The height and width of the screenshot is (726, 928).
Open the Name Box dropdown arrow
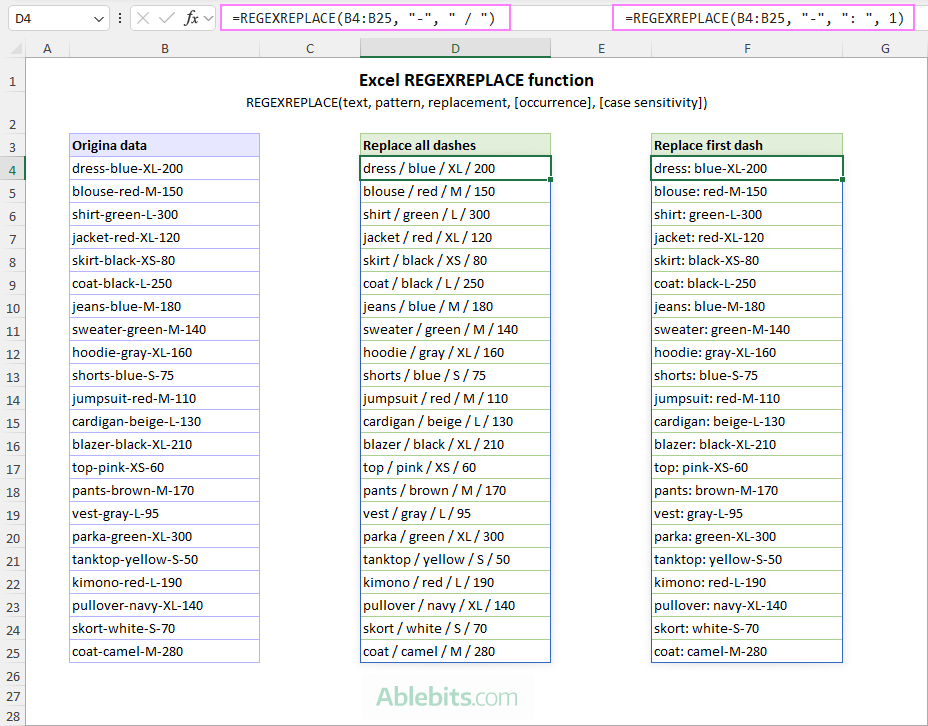pos(99,19)
